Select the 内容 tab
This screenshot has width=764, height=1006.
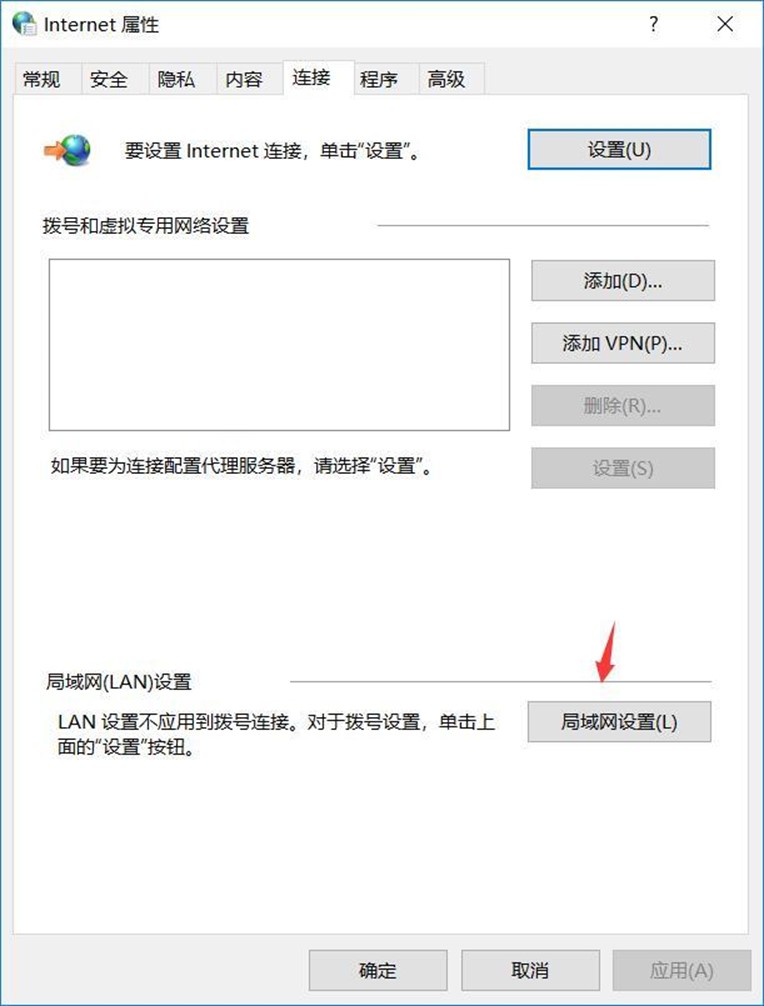pos(244,80)
